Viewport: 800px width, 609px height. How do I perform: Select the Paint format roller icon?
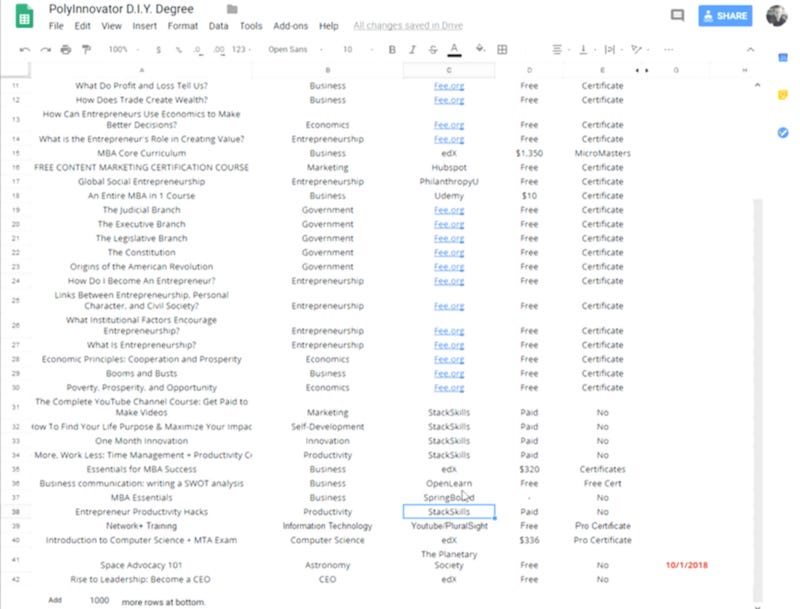point(86,49)
